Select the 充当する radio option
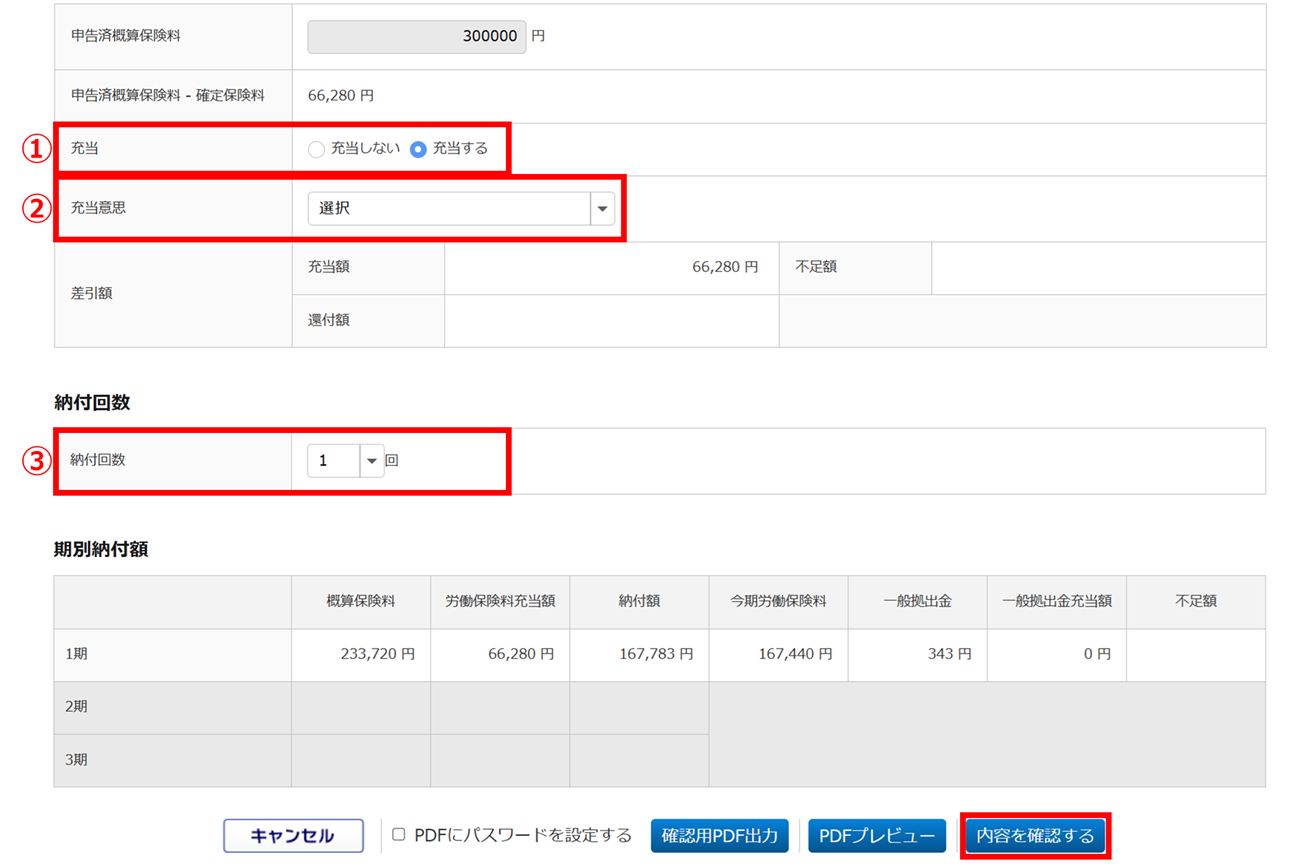The height and width of the screenshot is (866, 1299). [x=418, y=149]
